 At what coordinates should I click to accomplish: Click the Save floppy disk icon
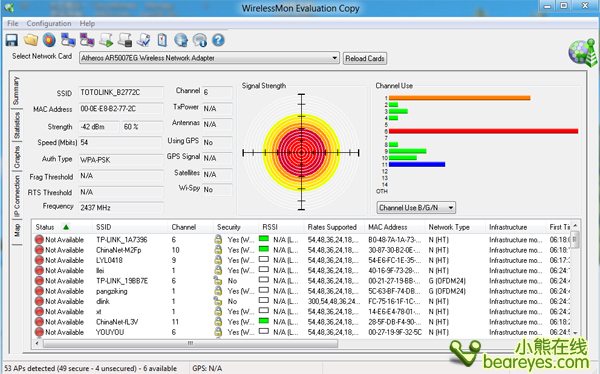[x=11, y=40]
